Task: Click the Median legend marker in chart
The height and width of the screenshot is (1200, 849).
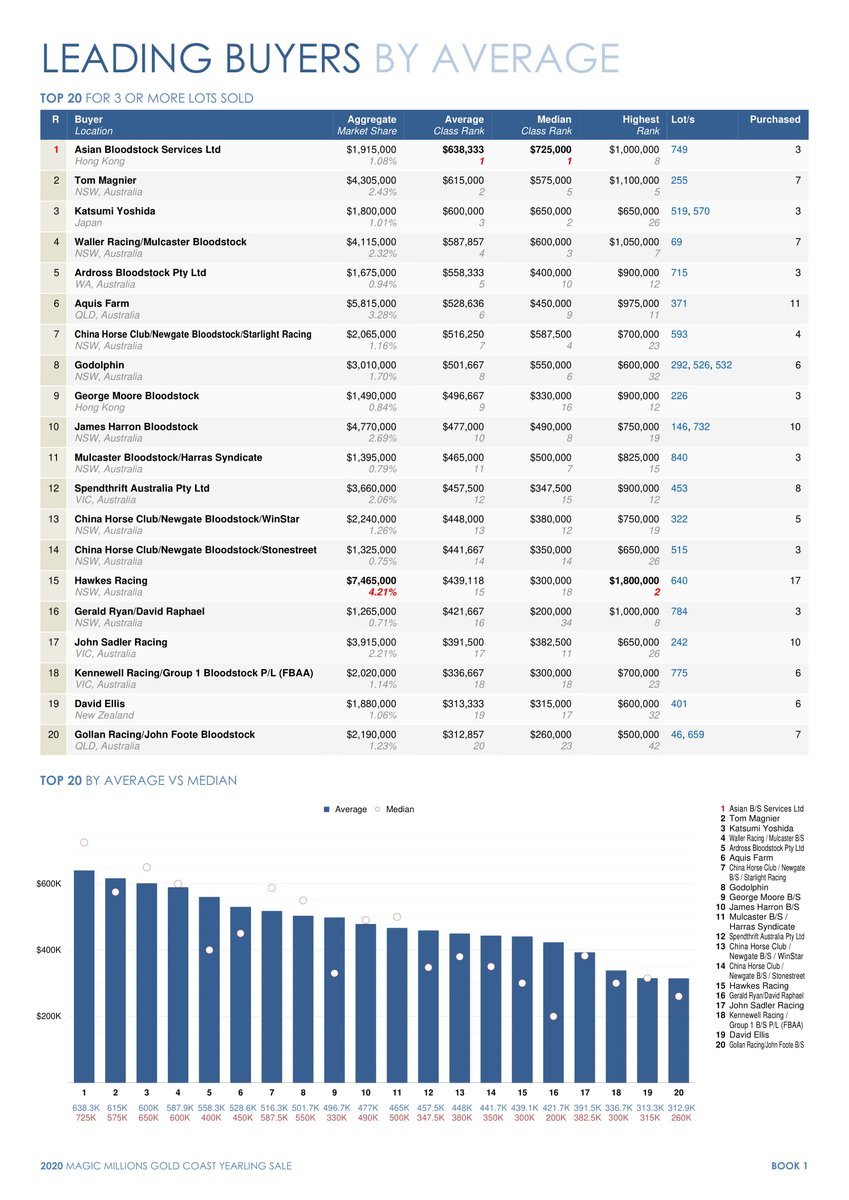Action: pyautogui.click(x=379, y=809)
